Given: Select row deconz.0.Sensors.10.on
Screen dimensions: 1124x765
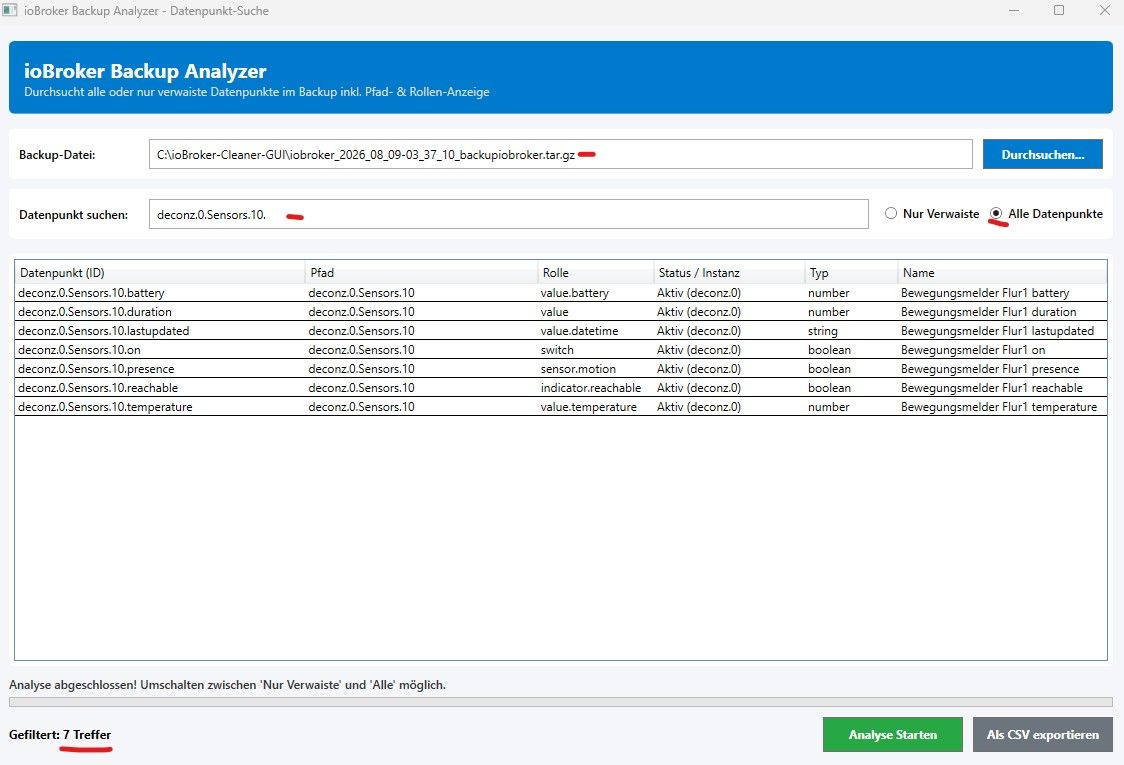Looking at the screenshot, I should tap(561, 350).
